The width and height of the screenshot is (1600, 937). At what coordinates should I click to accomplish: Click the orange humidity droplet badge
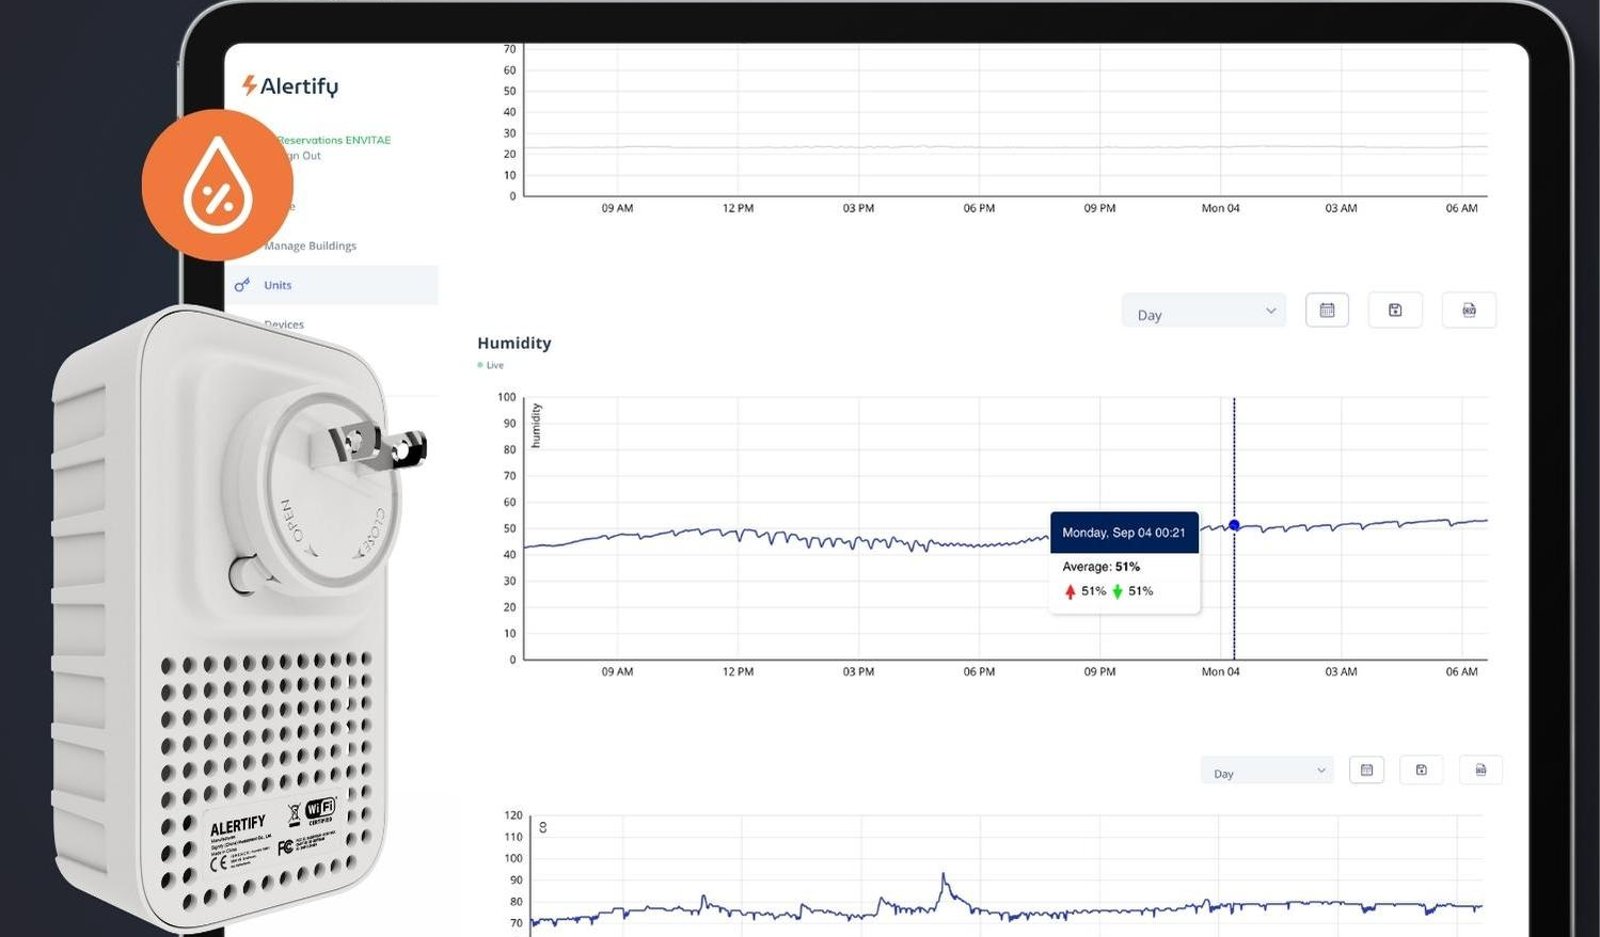(x=217, y=185)
